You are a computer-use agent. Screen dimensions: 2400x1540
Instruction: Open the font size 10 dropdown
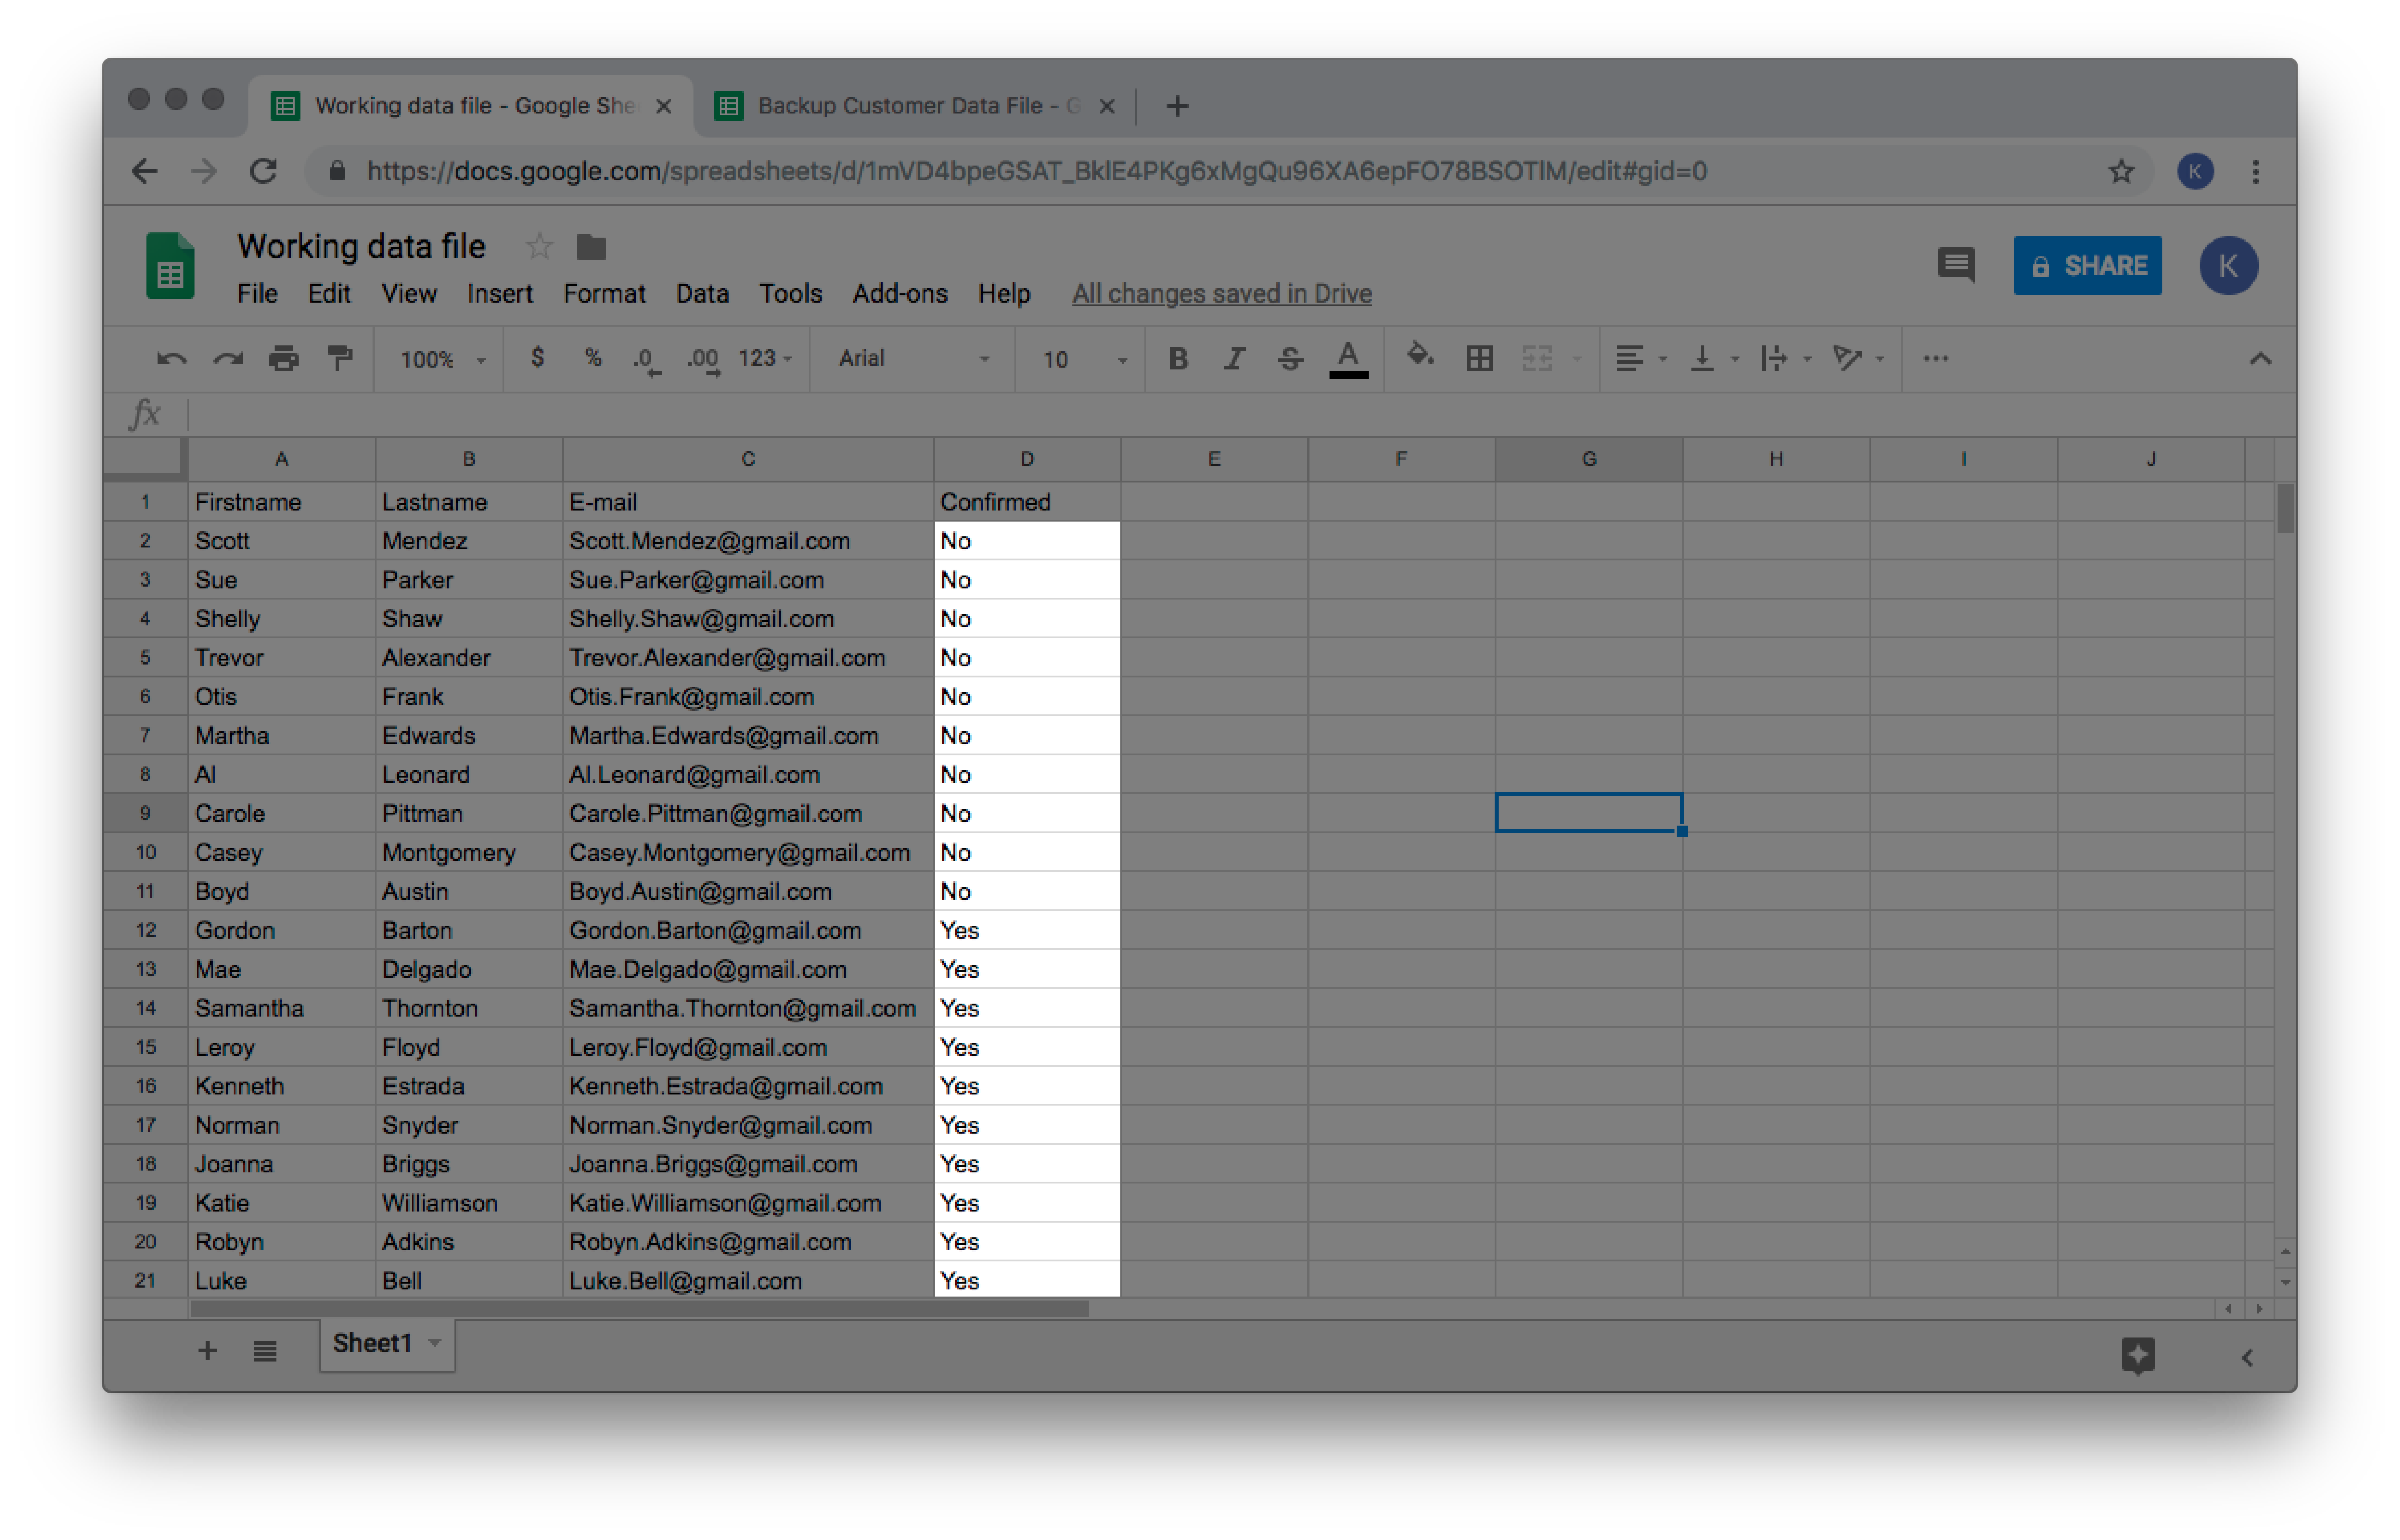(1085, 359)
